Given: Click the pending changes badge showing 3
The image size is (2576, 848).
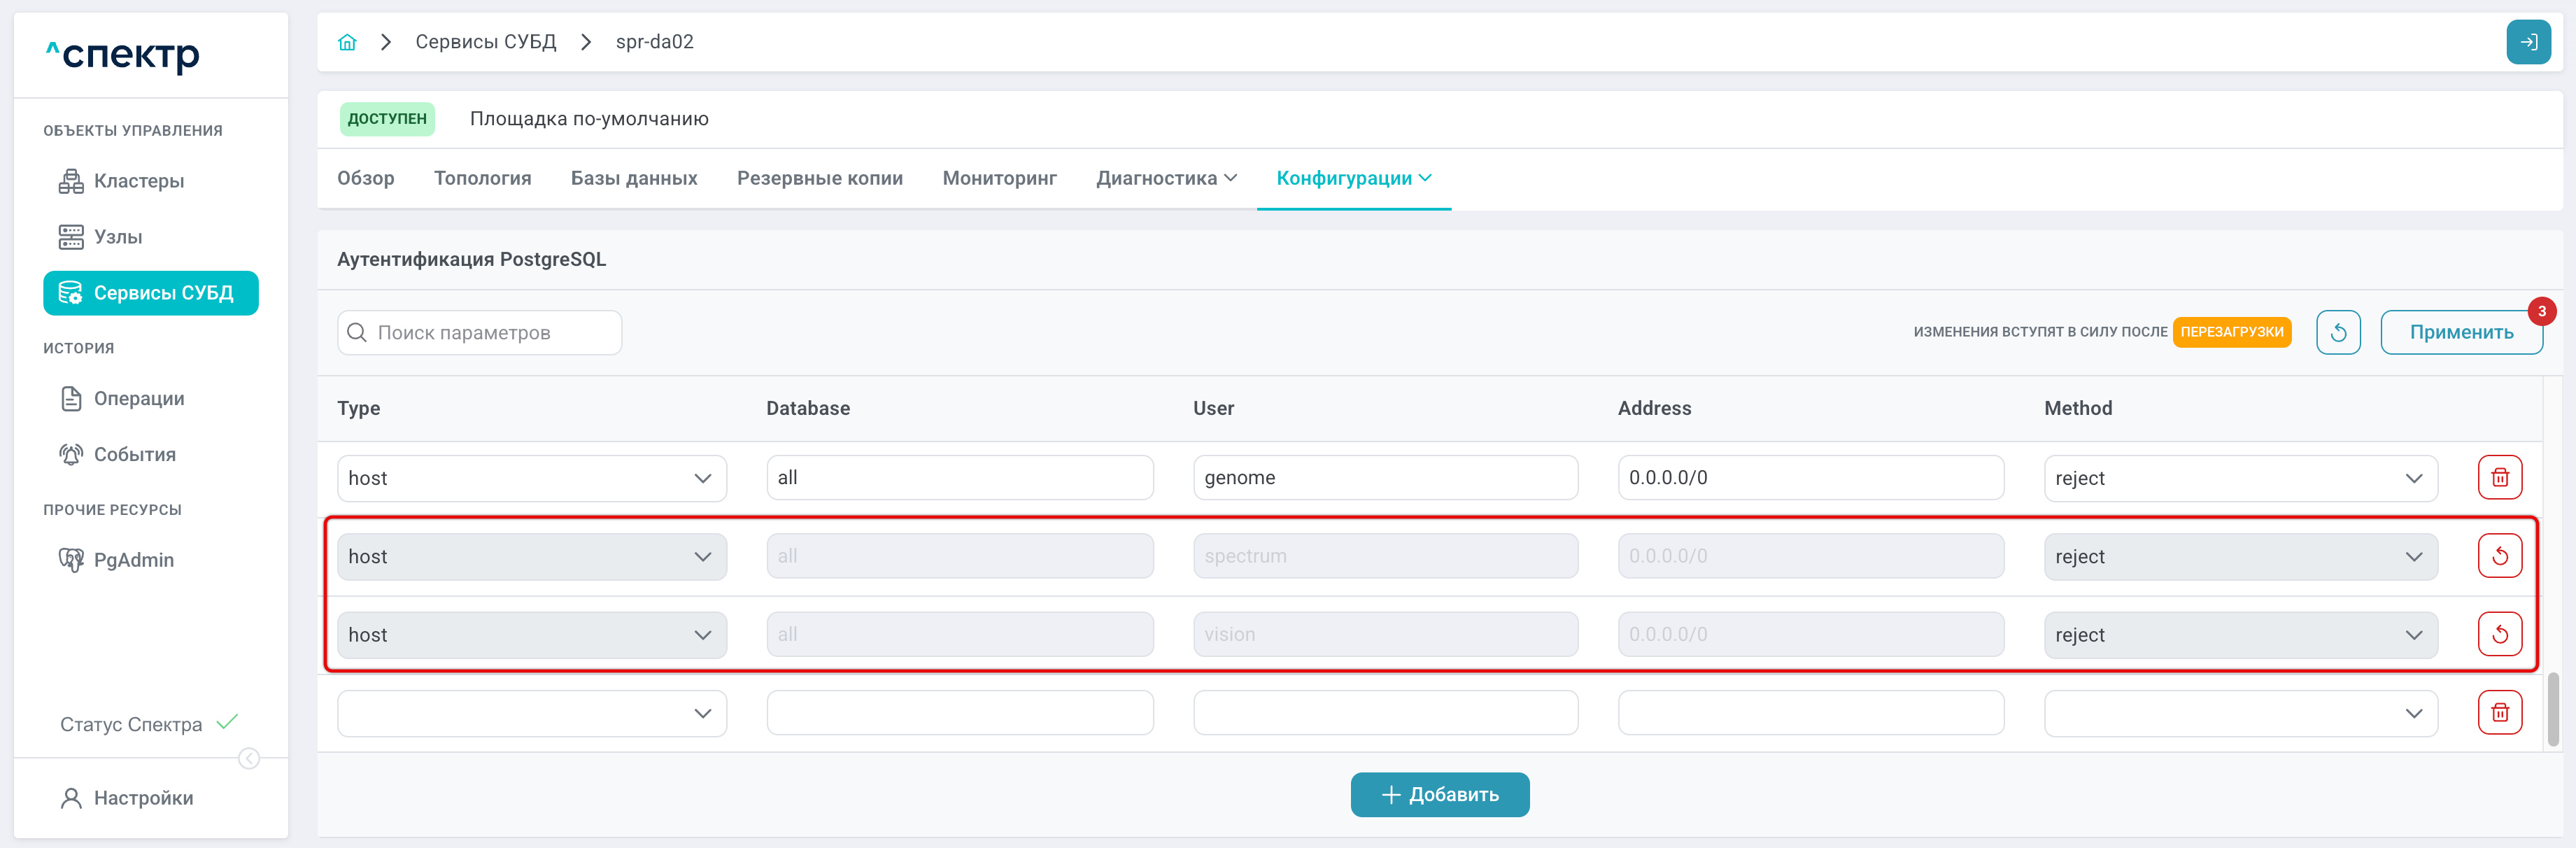Looking at the screenshot, I should click(2541, 311).
